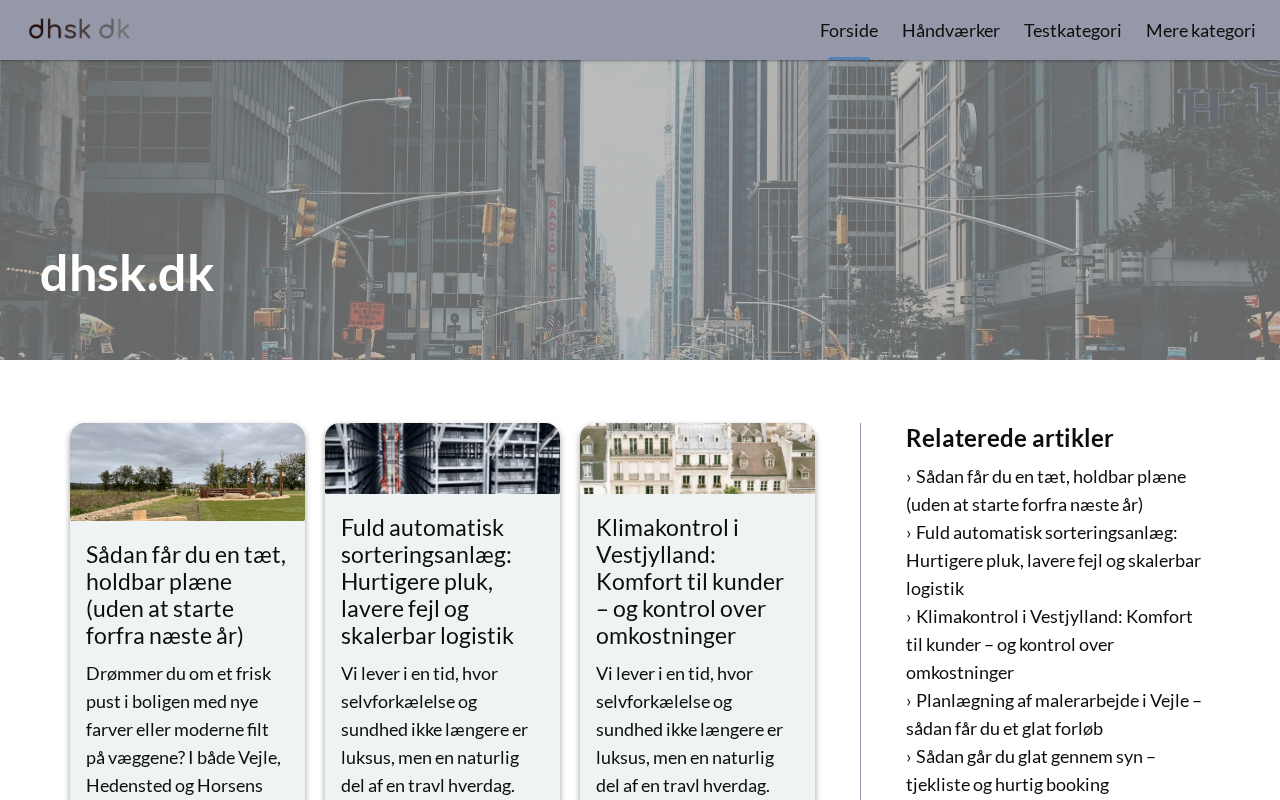Viewport: 1280px width, 800px height.
Task: Click sidebar link 'Planlægning af malerarbejde i Vejle'
Action: tap(1054, 714)
